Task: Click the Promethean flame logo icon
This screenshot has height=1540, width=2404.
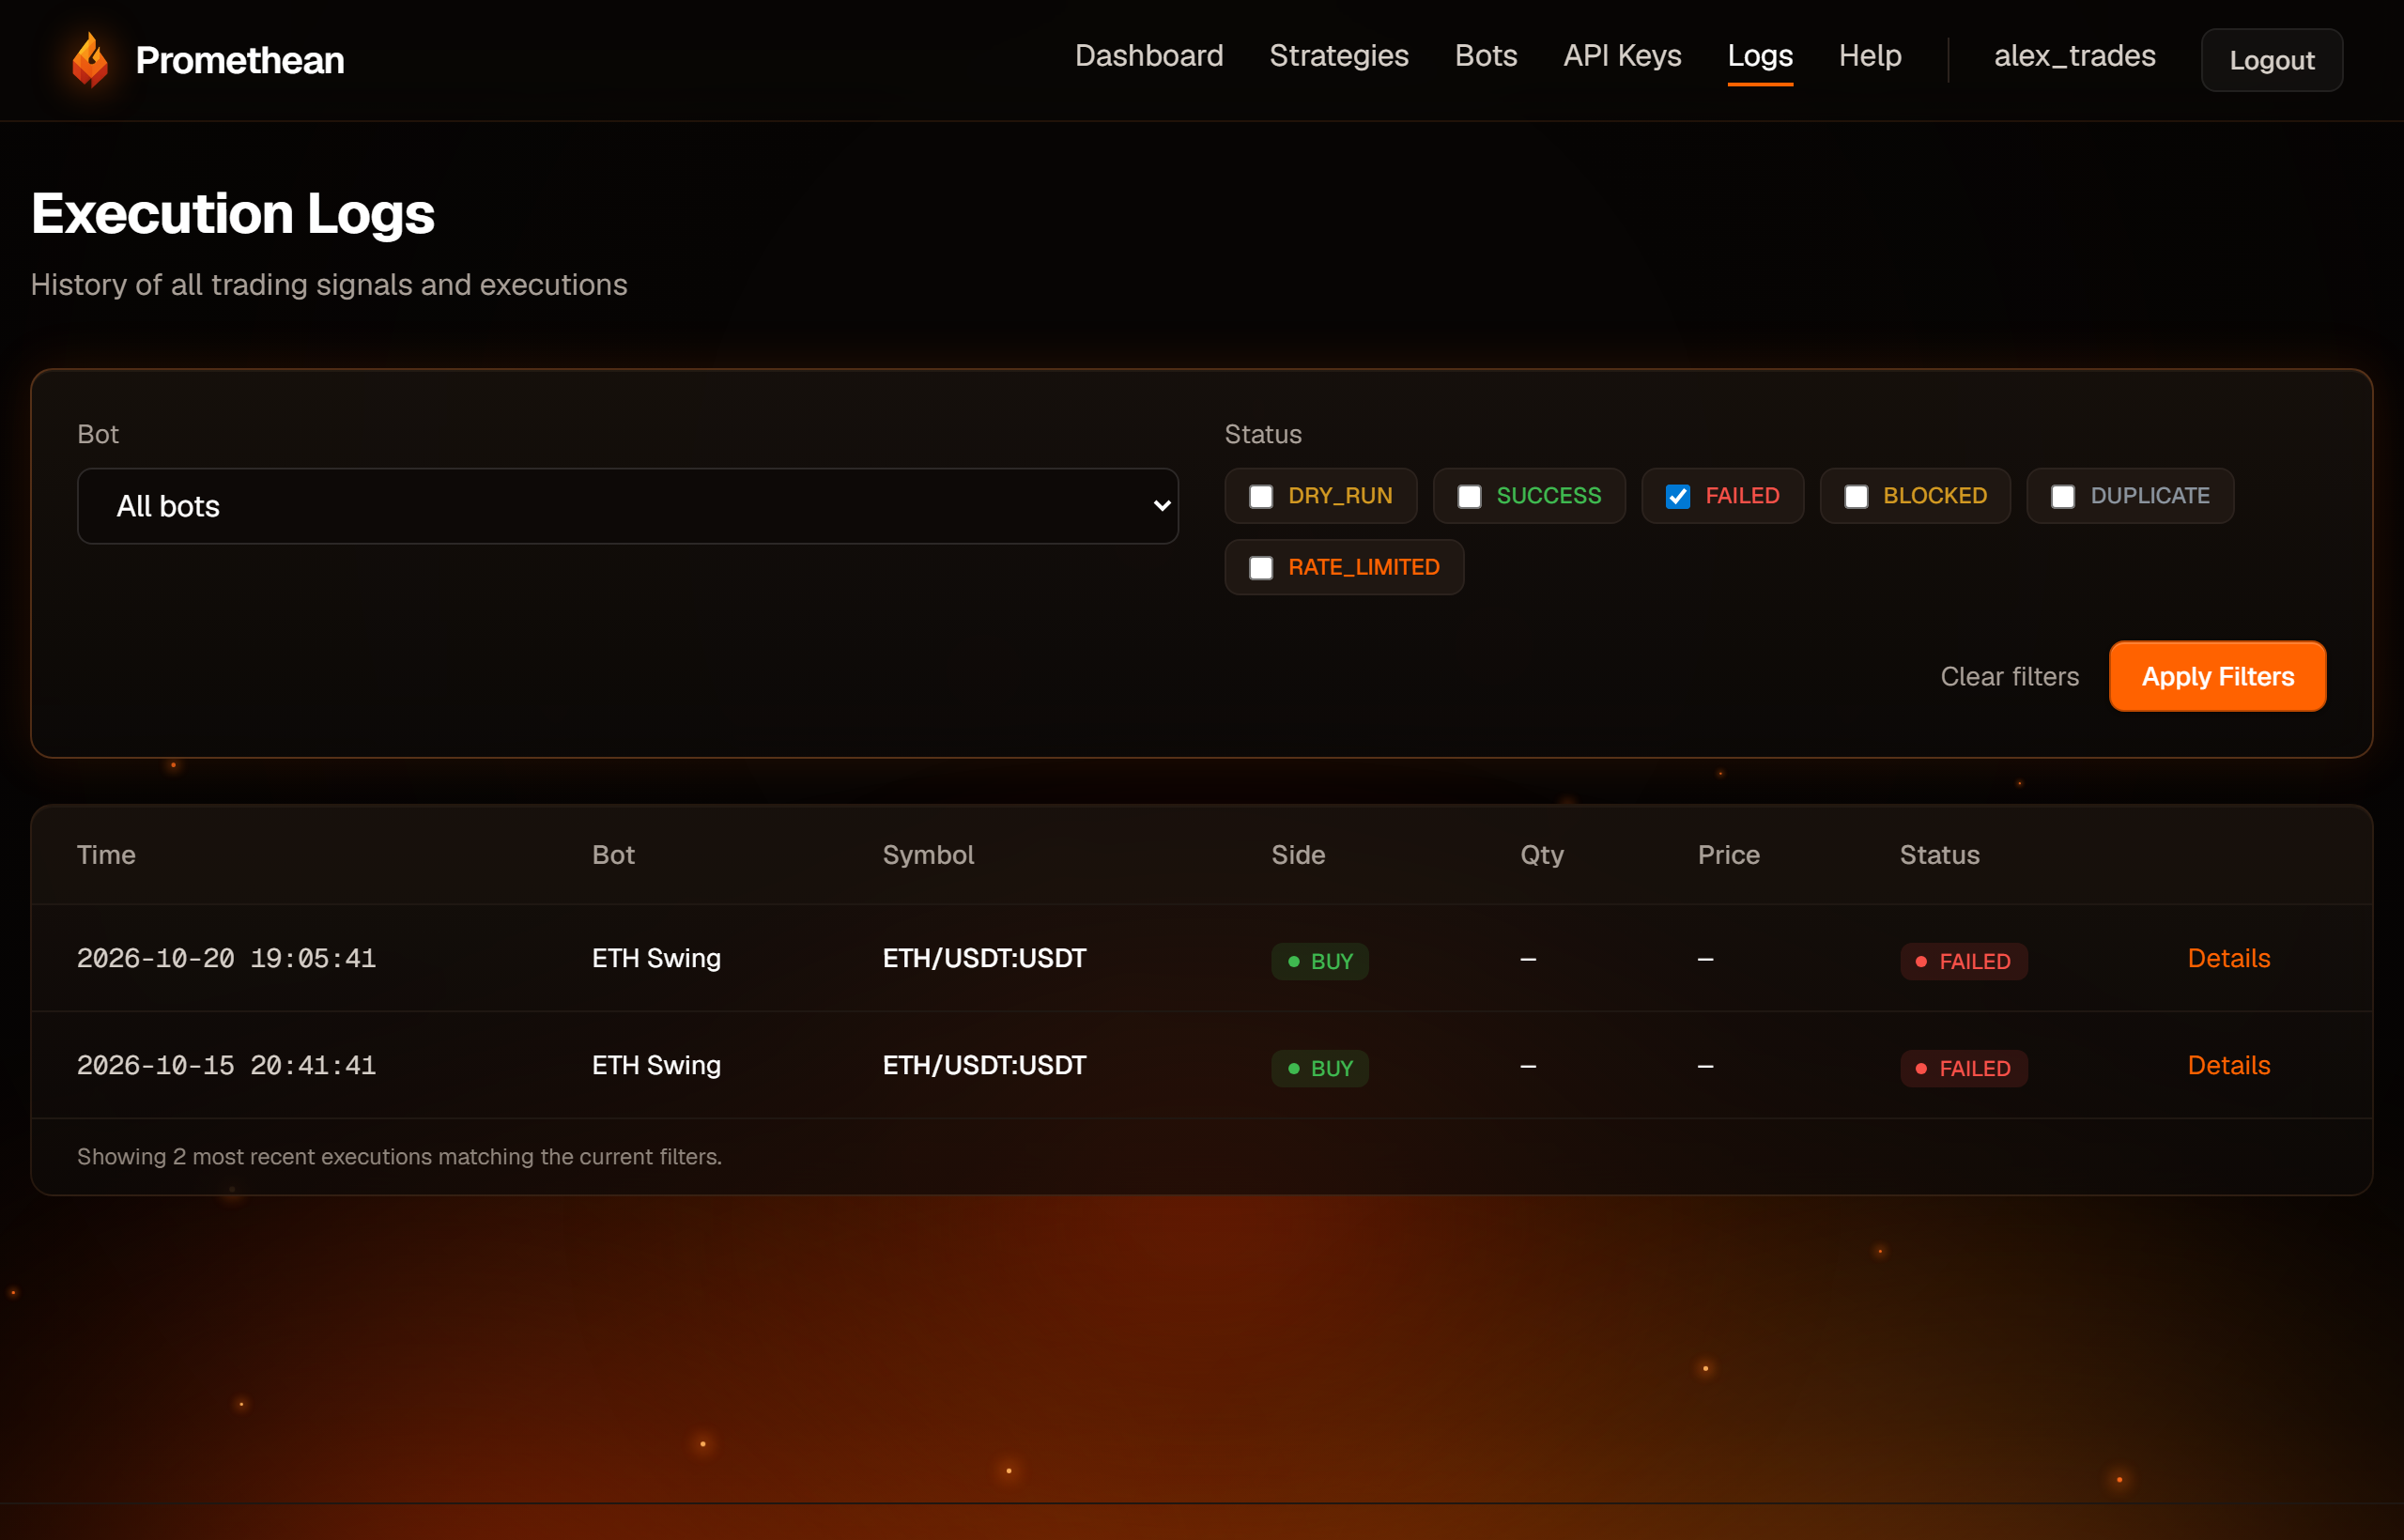Action: (90, 60)
